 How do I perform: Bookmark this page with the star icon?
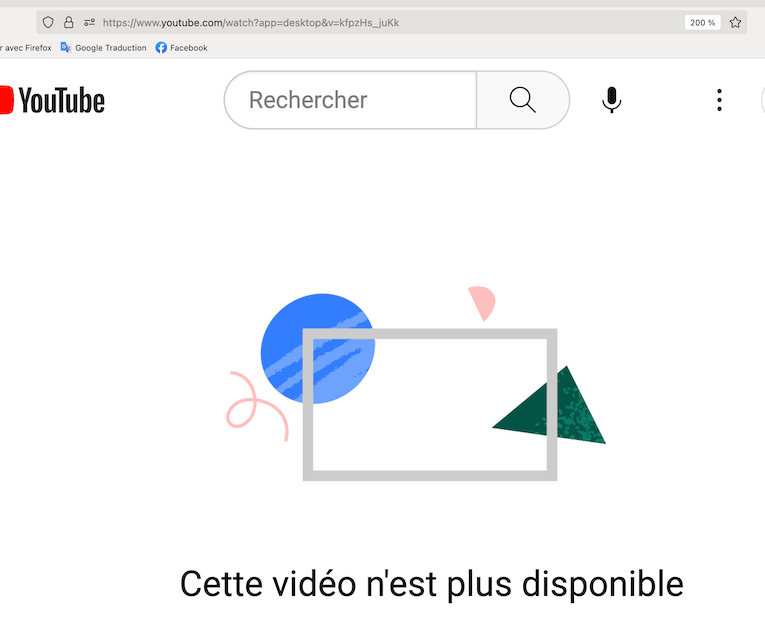click(735, 22)
